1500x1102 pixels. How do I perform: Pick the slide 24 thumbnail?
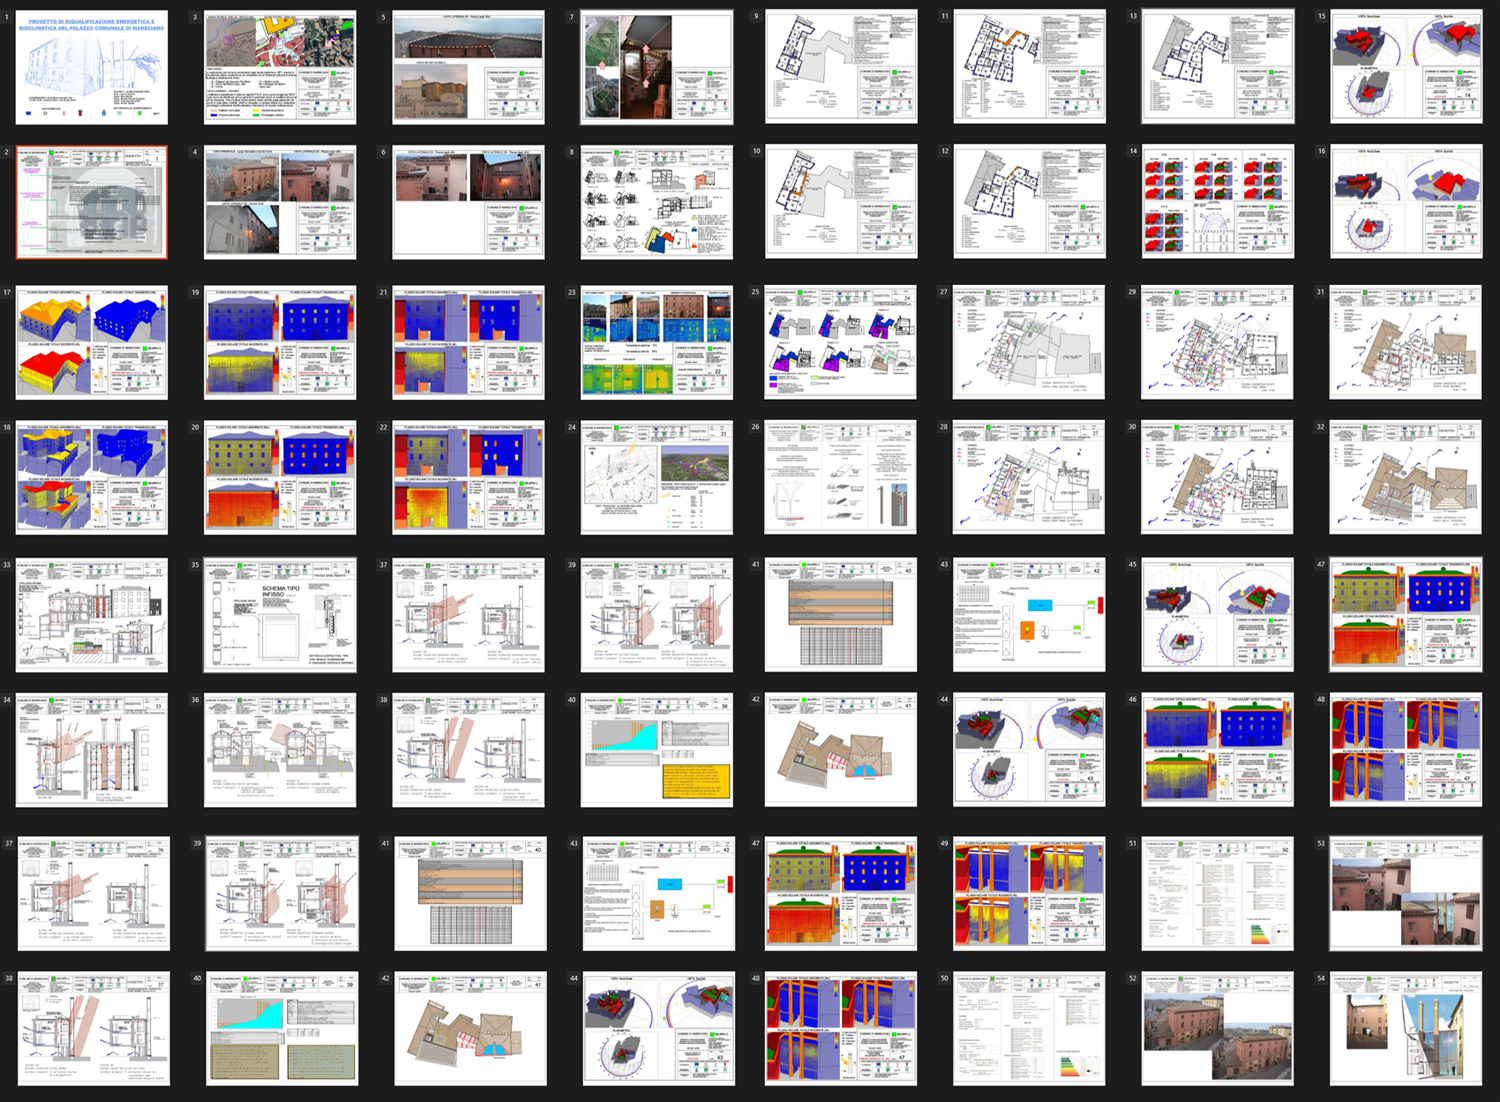(x=657, y=477)
